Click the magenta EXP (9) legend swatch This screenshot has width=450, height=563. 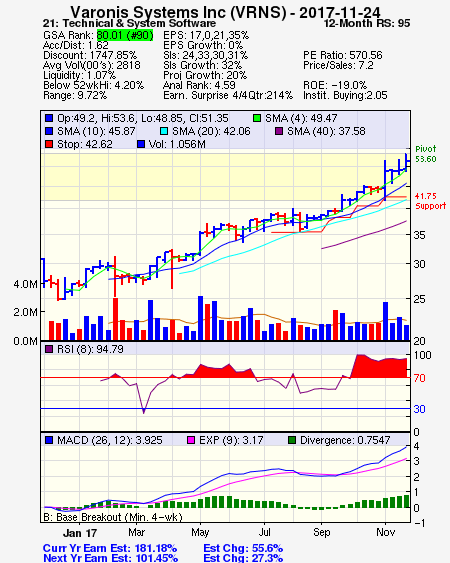(191, 440)
